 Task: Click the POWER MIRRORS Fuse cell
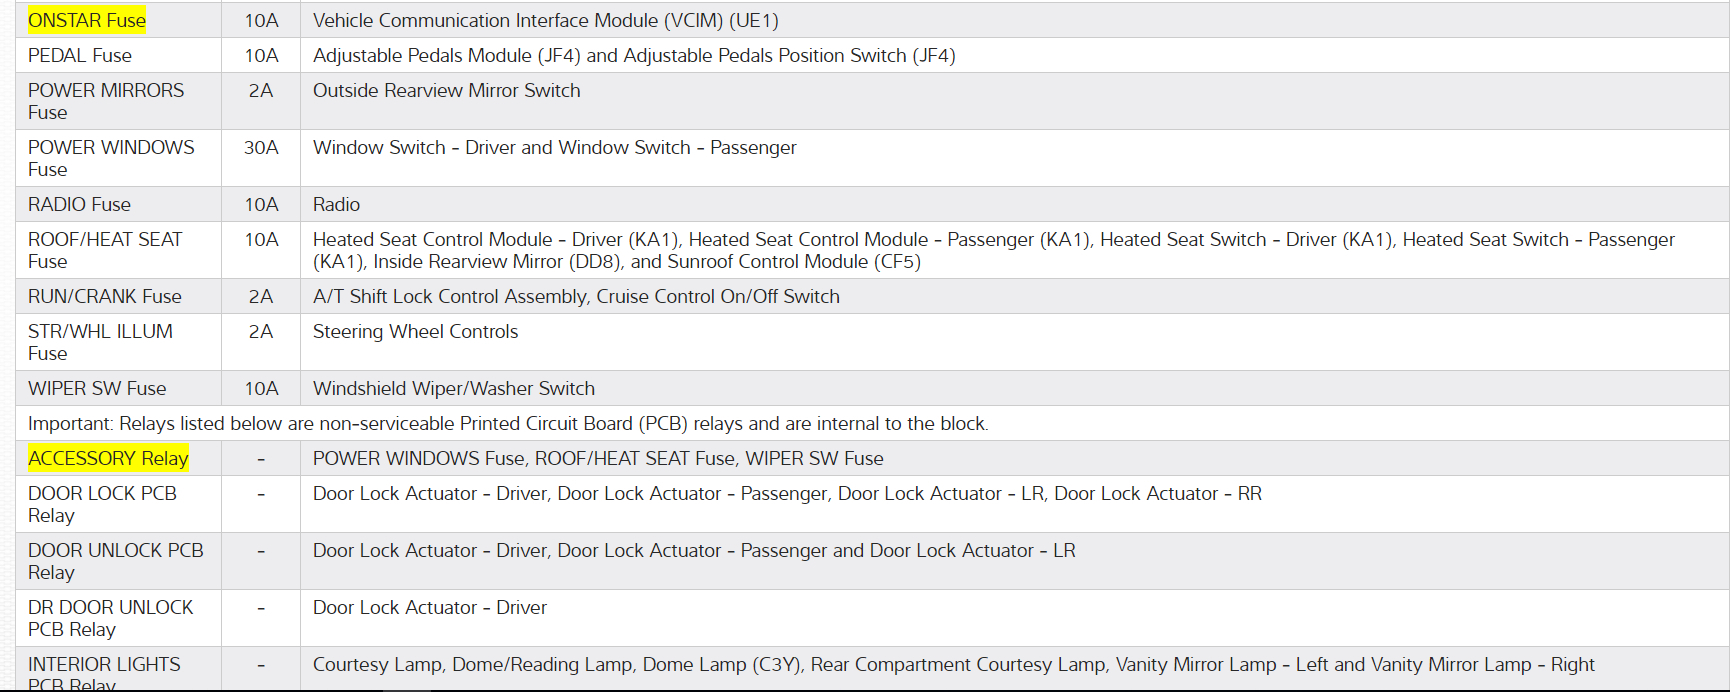tap(106, 101)
